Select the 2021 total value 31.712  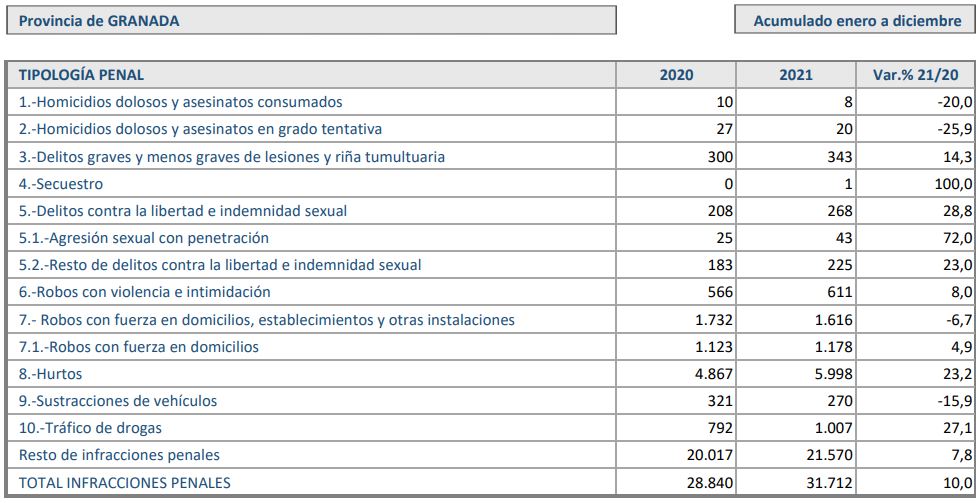point(829,483)
